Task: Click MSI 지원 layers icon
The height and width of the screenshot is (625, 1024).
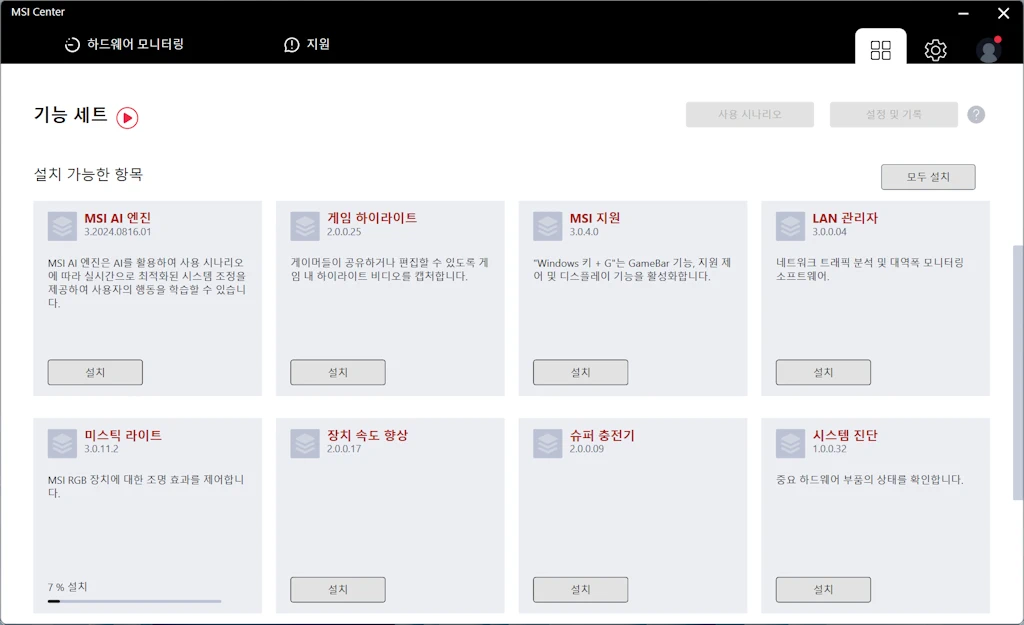Action: pos(548,226)
